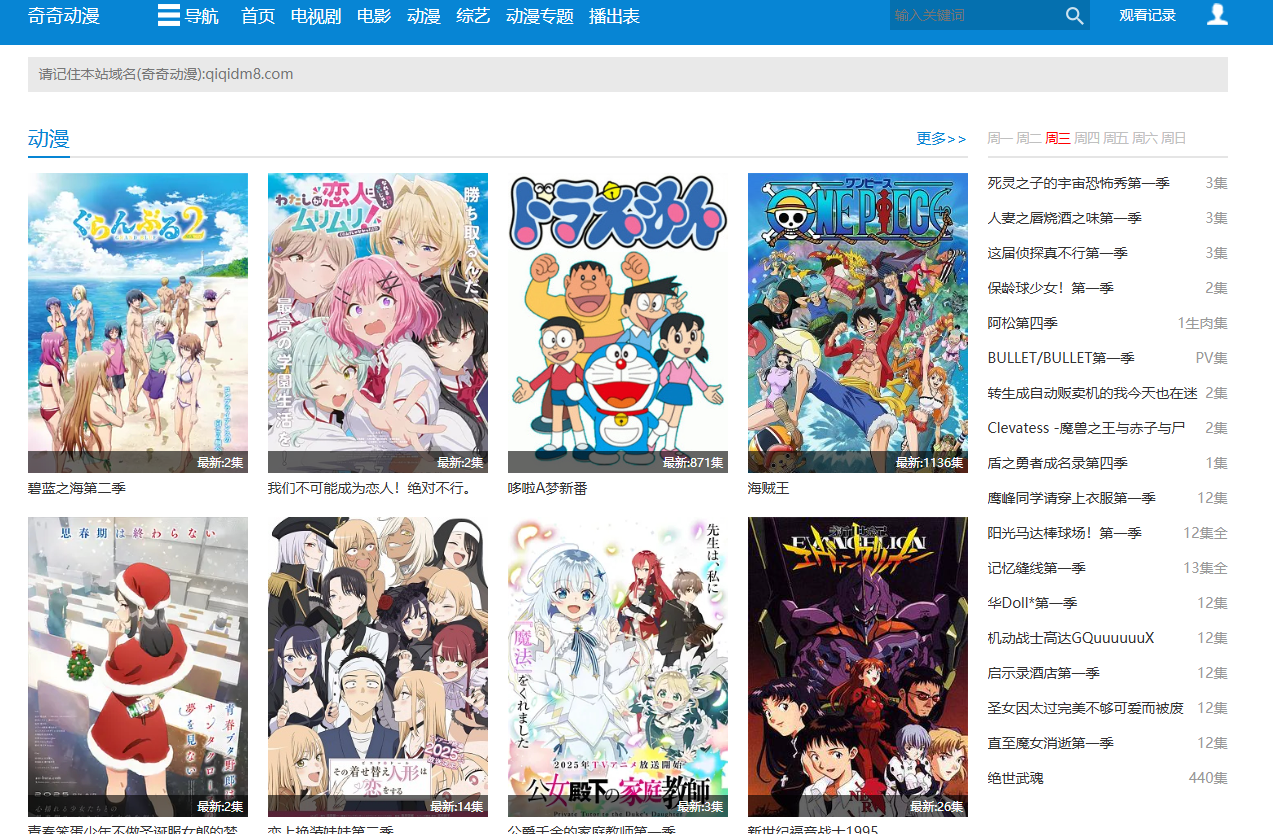The height and width of the screenshot is (834, 1273).
Task: Open 播出表 navigation item
Action: [614, 16]
